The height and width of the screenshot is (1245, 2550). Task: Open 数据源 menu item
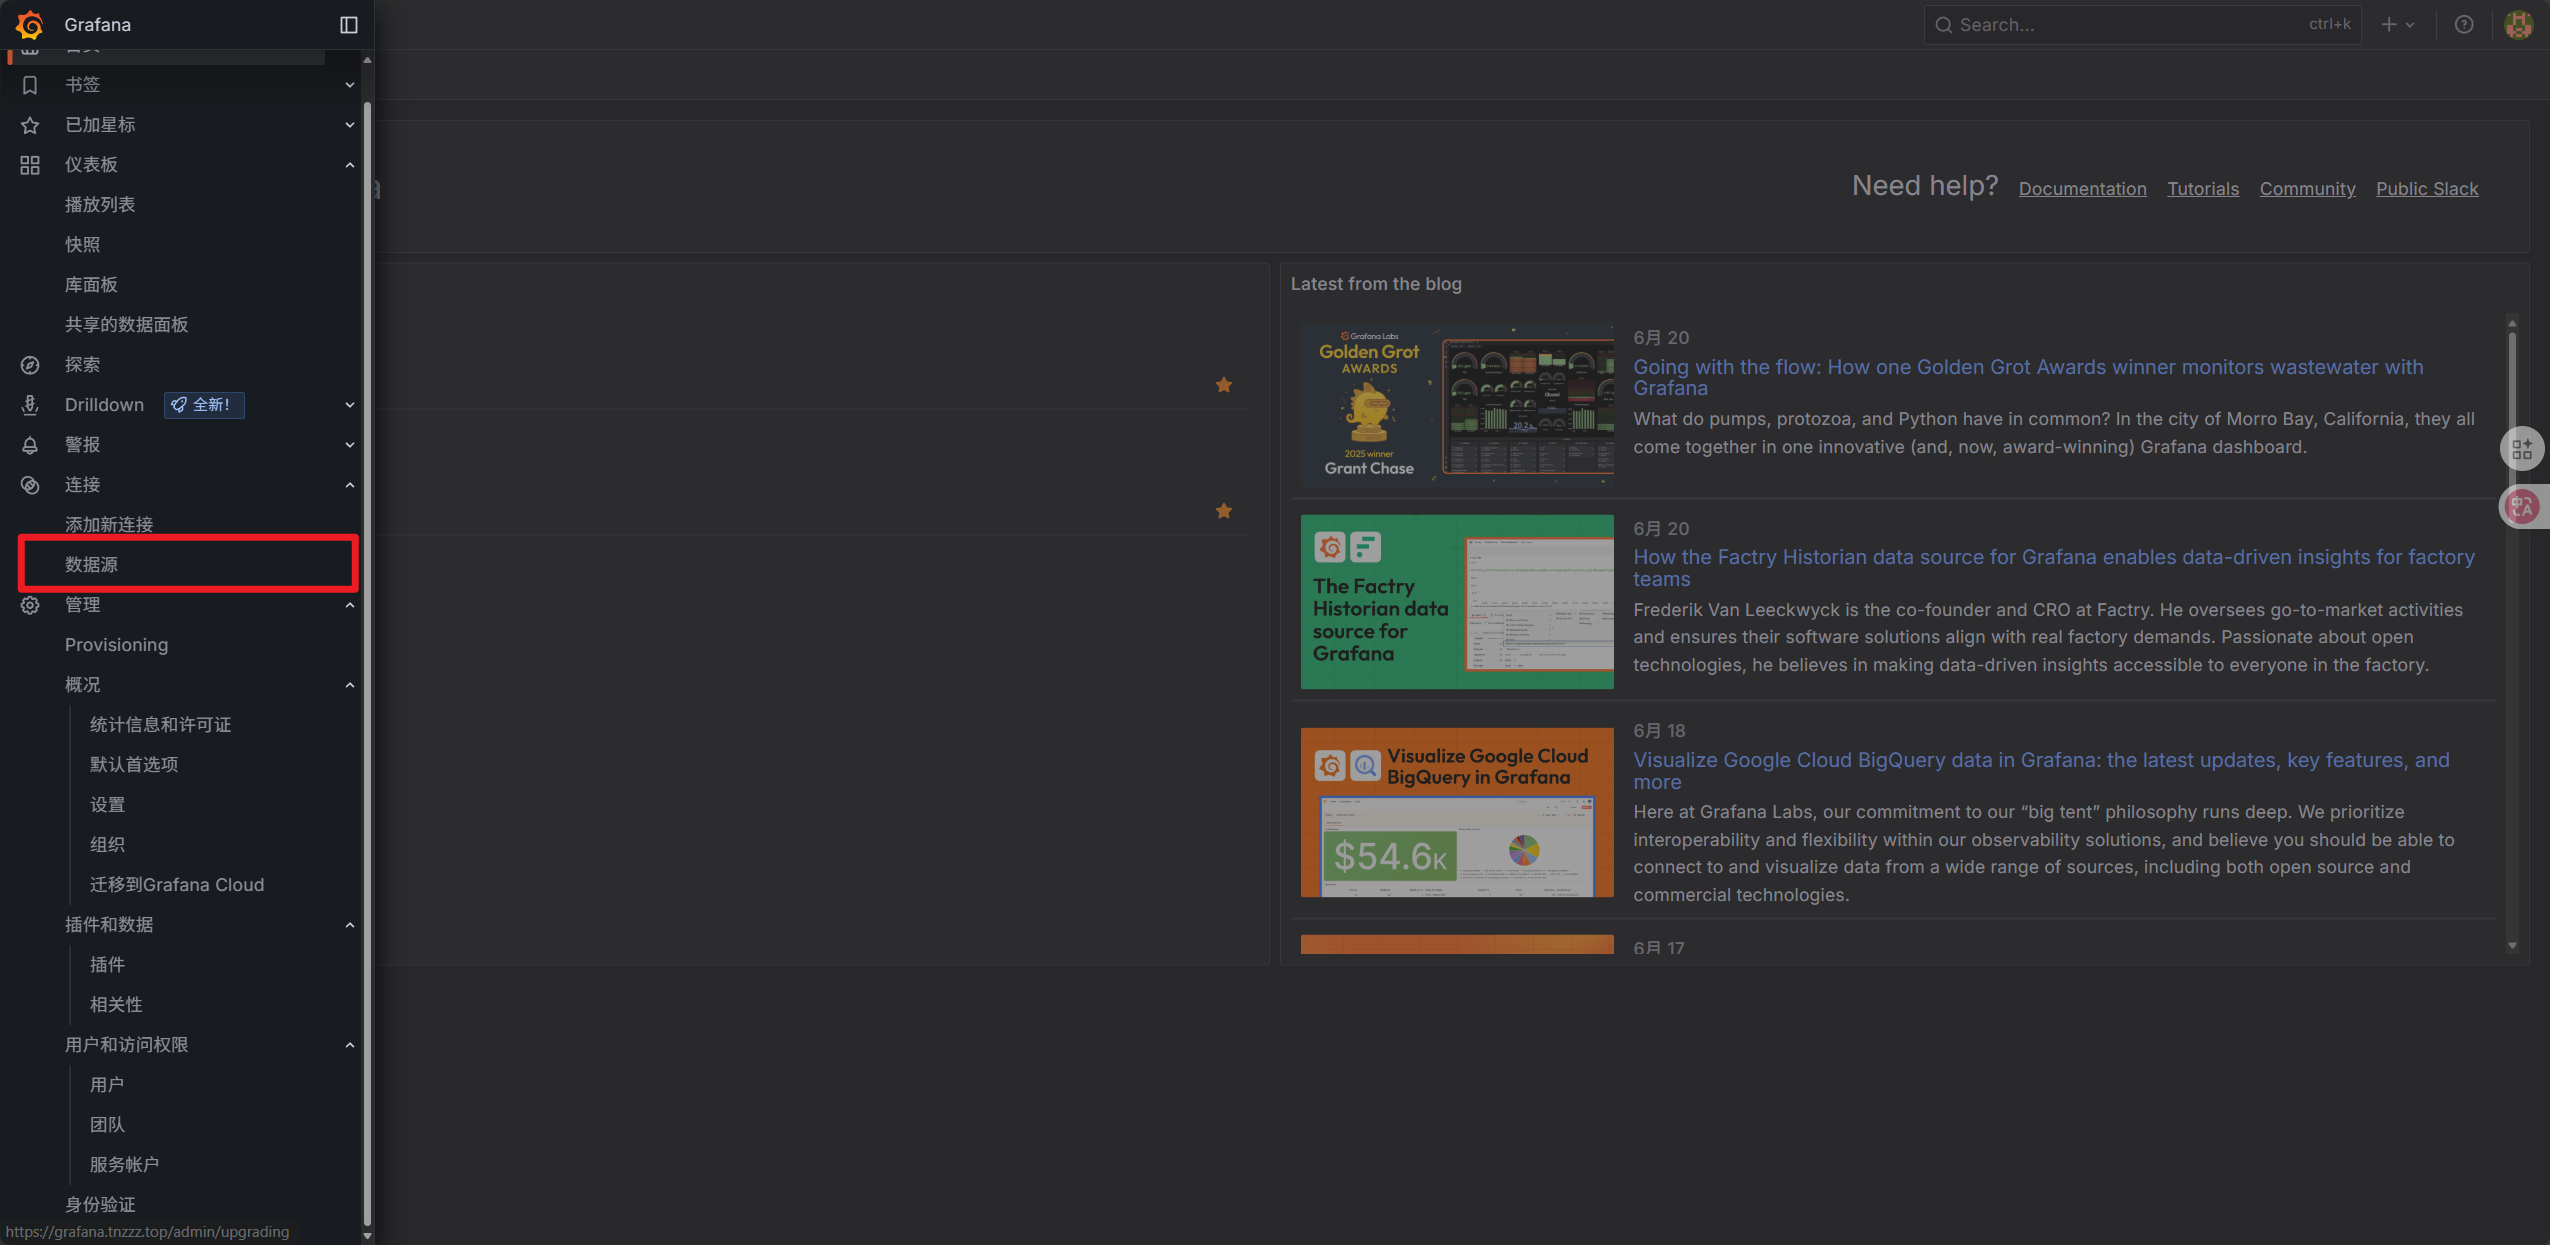click(x=91, y=565)
